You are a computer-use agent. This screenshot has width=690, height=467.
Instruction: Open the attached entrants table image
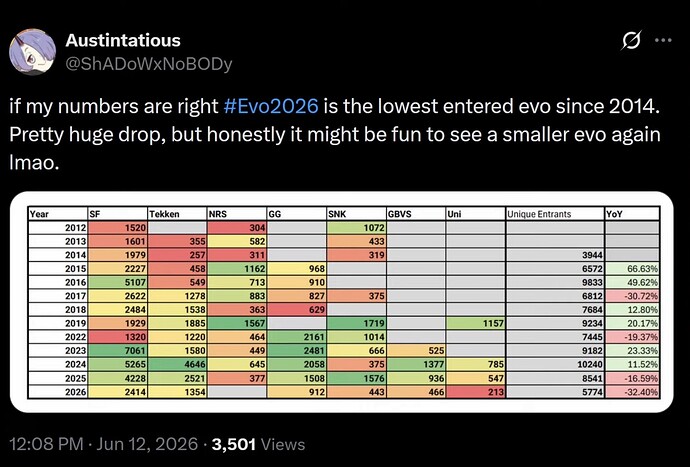(341, 302)
